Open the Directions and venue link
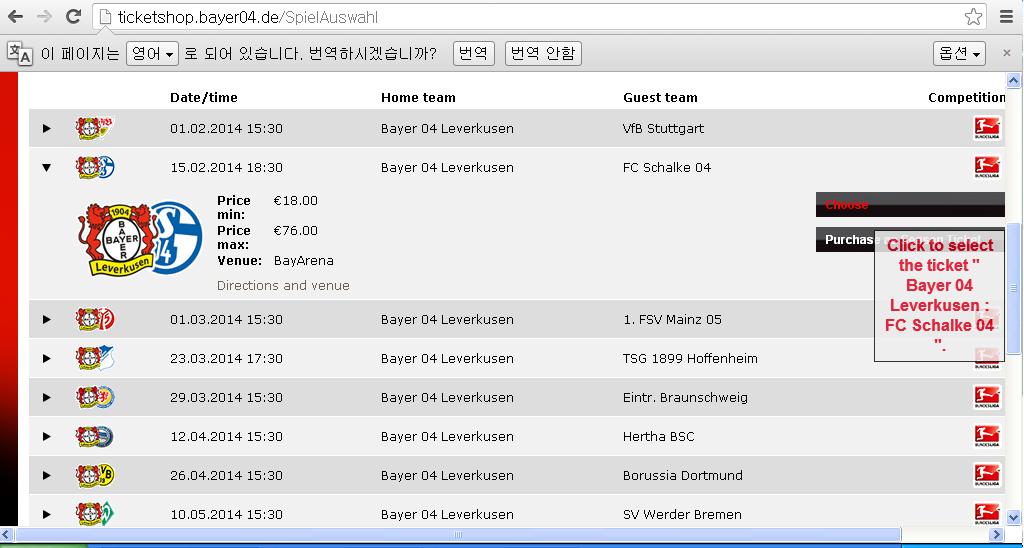This screenshot has width=1024, height=548. point(283,285)
